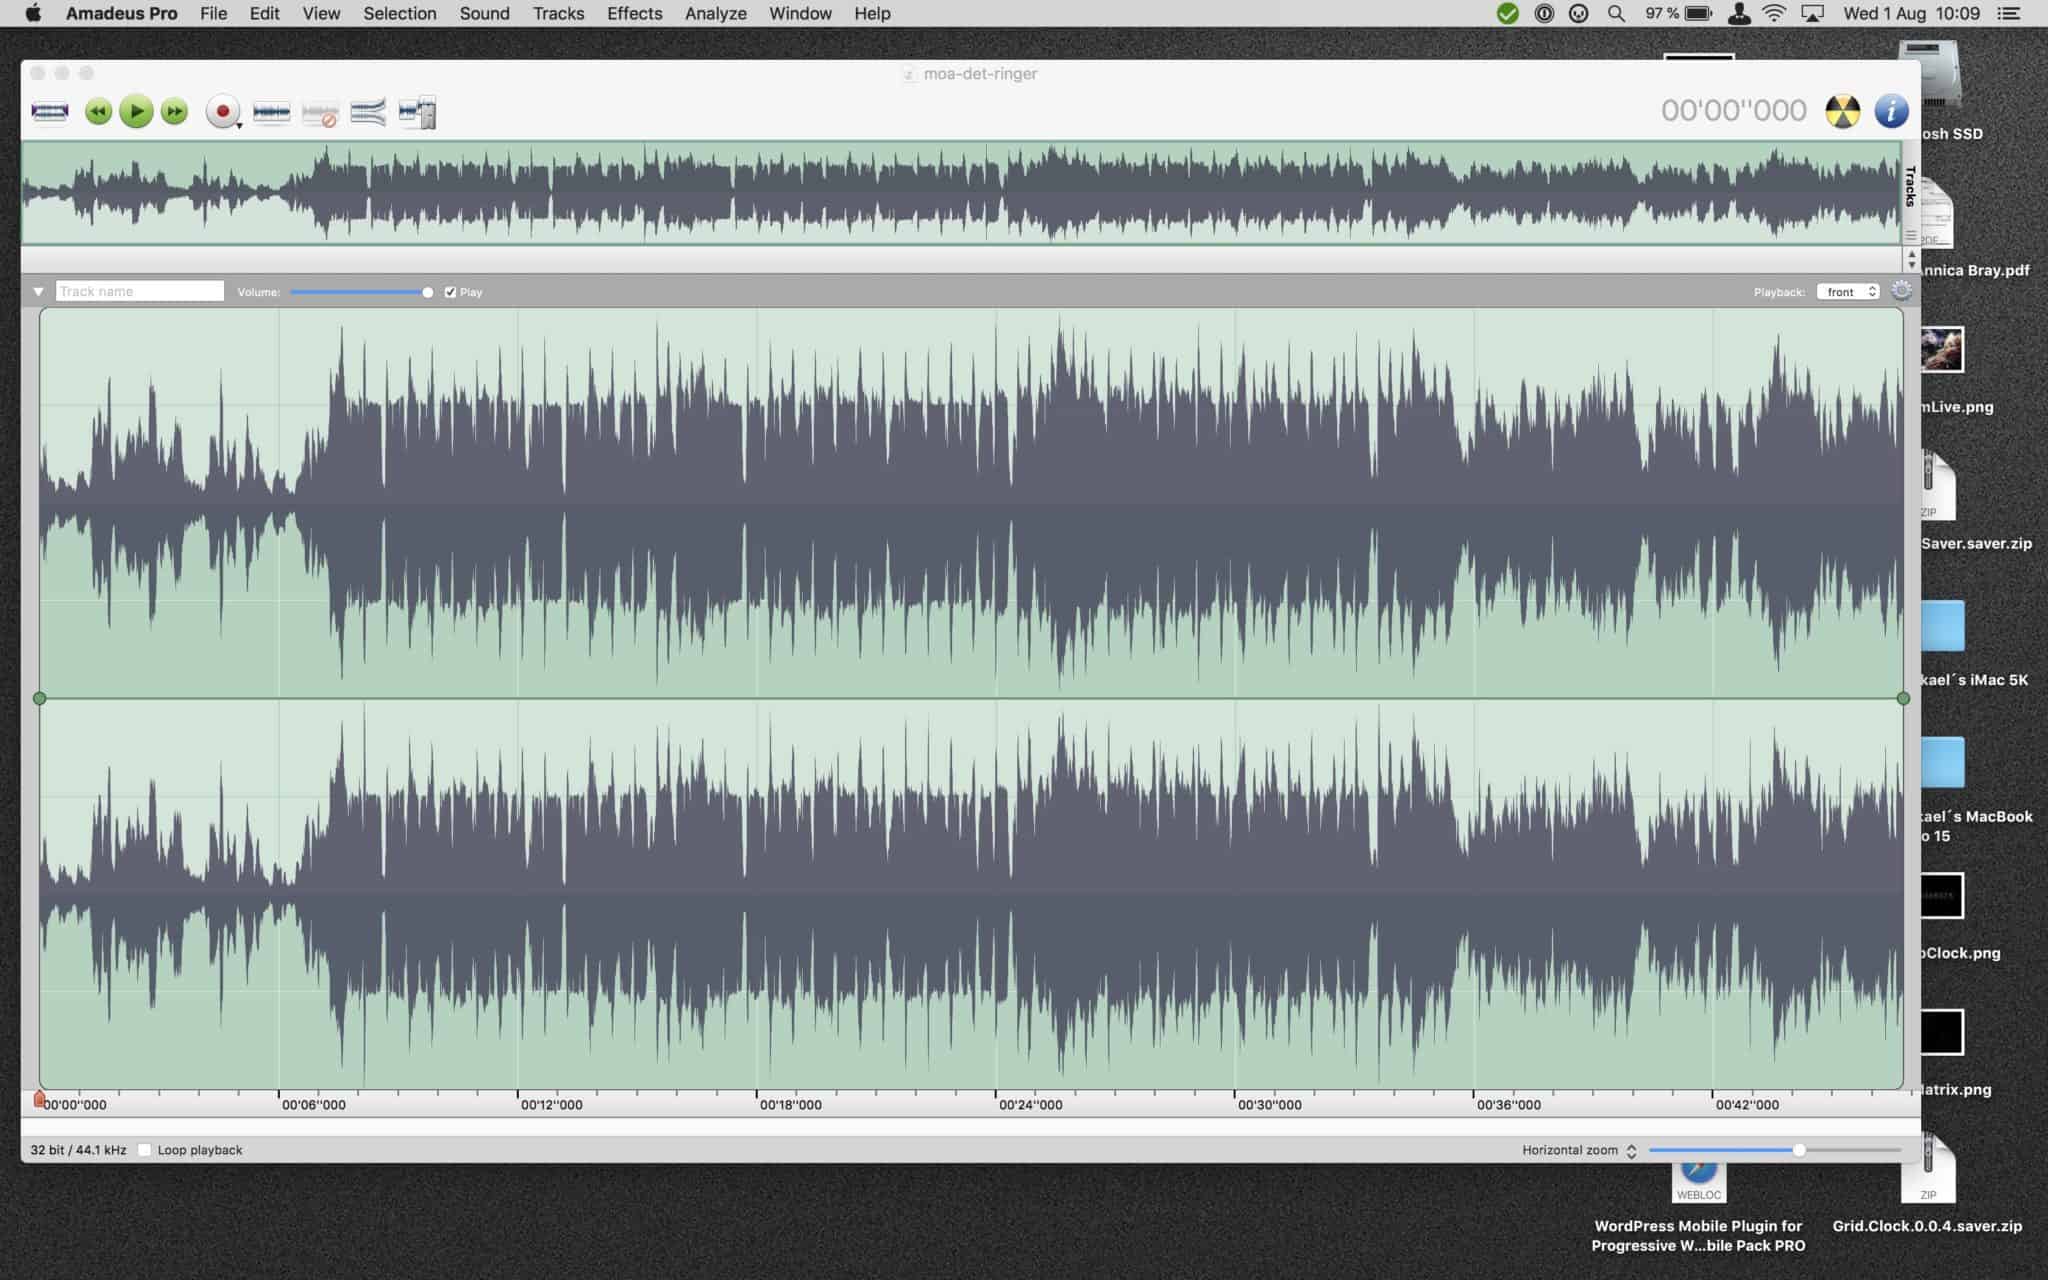
Task: Click the person silhouette menu bar icon
Action: tap(1739, 13)
